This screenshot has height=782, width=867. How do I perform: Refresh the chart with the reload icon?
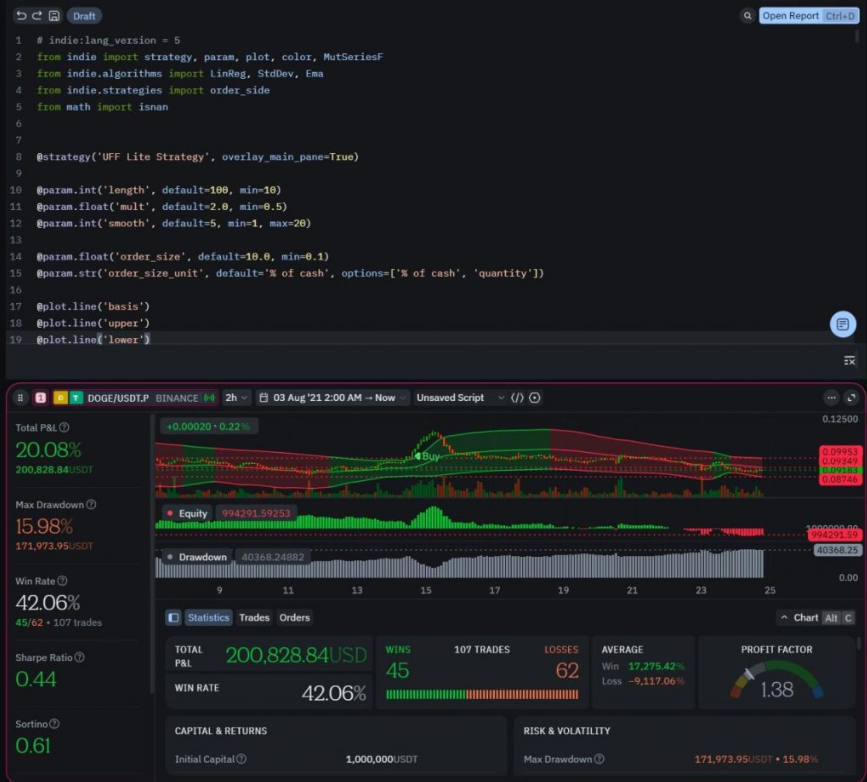851,397
